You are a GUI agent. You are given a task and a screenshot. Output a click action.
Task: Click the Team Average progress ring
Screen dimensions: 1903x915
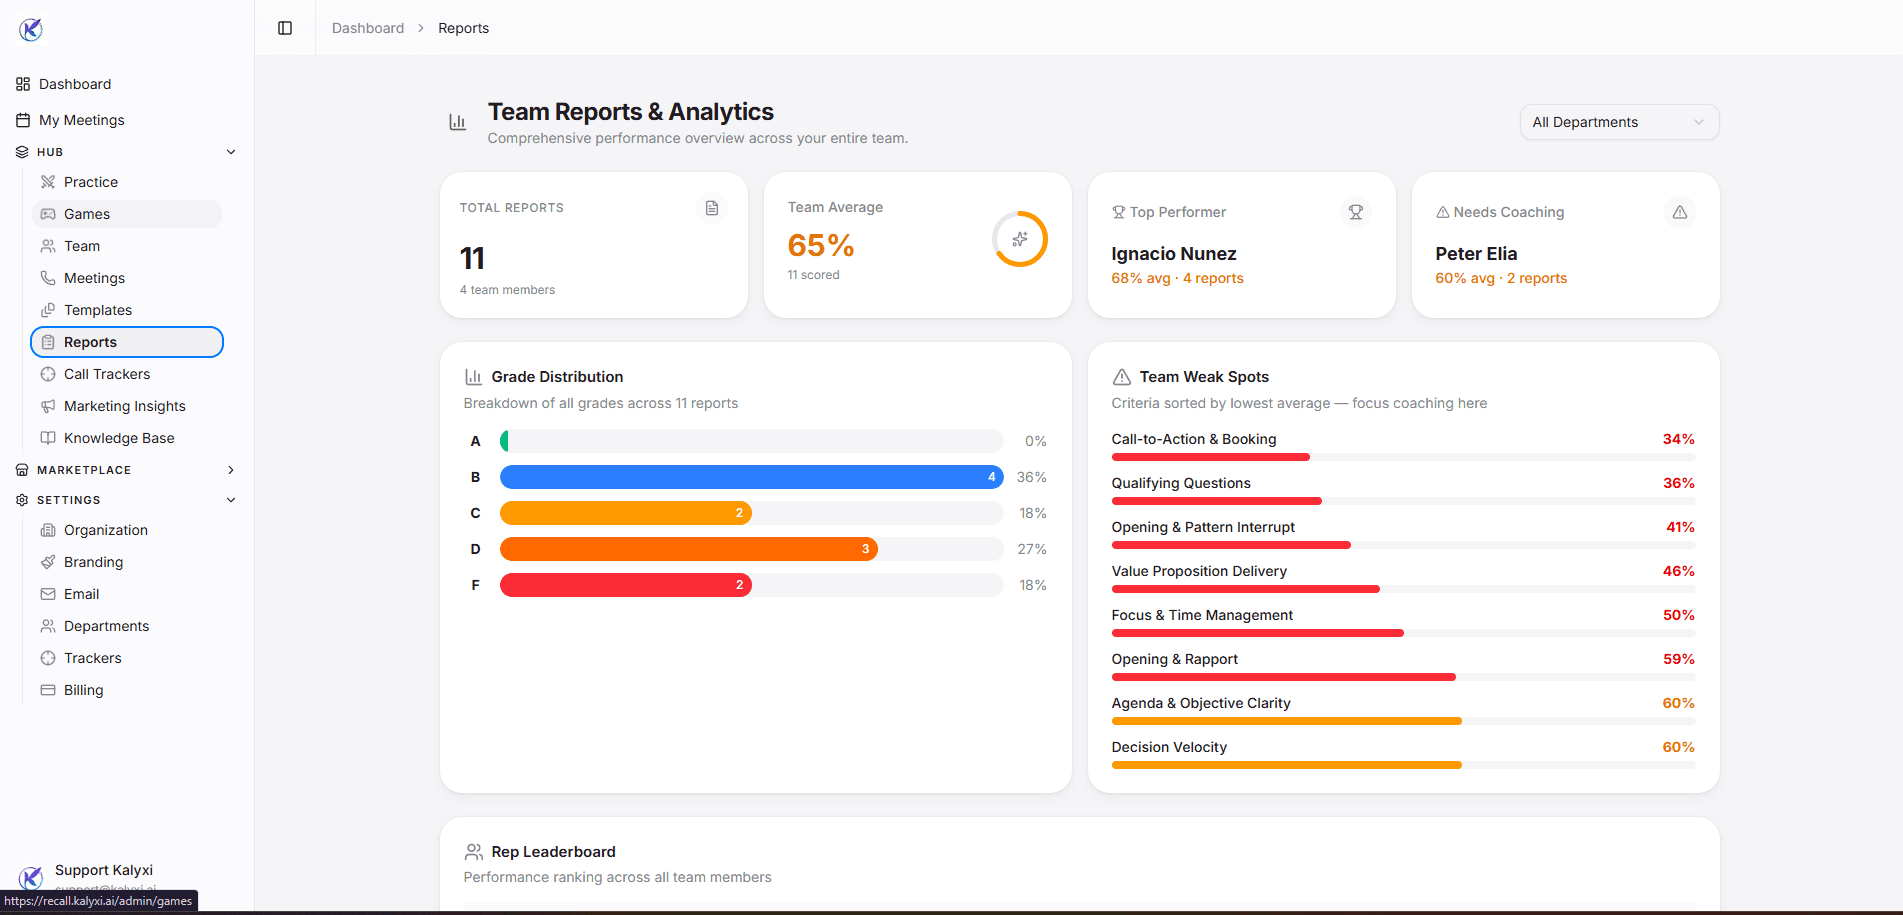tap(1020, 239)
